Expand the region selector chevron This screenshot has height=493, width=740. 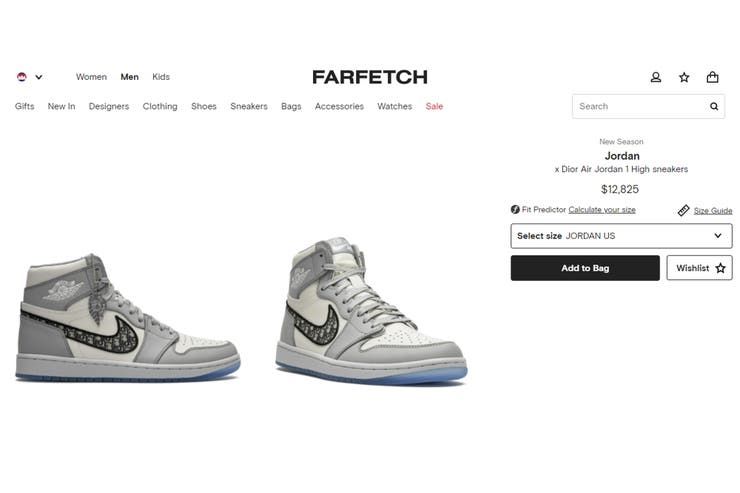point(39,77)
